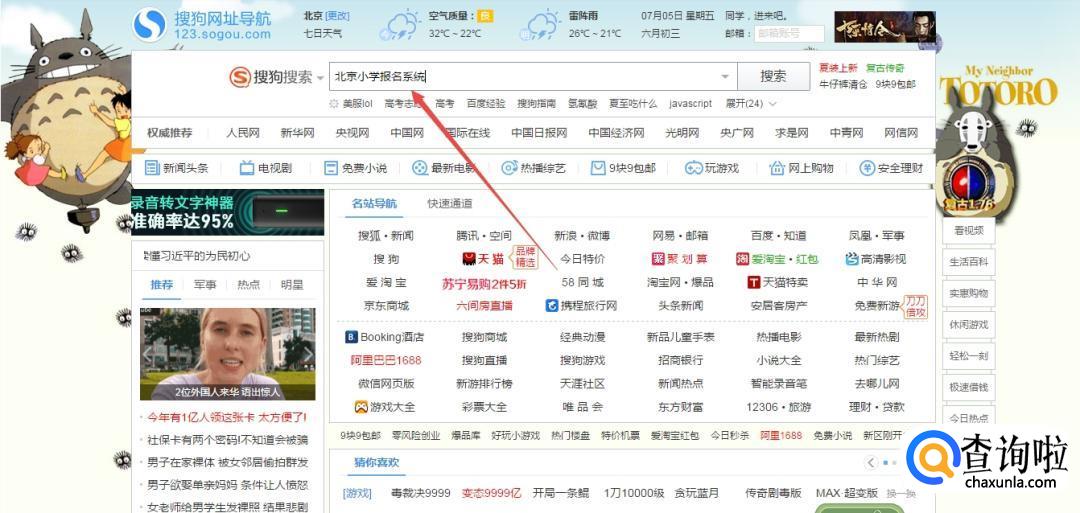The width and height of the screenshot is (1080, 513).
Task: Click the weather icon beside 空气质量
Action: click(x=400, y=25)
